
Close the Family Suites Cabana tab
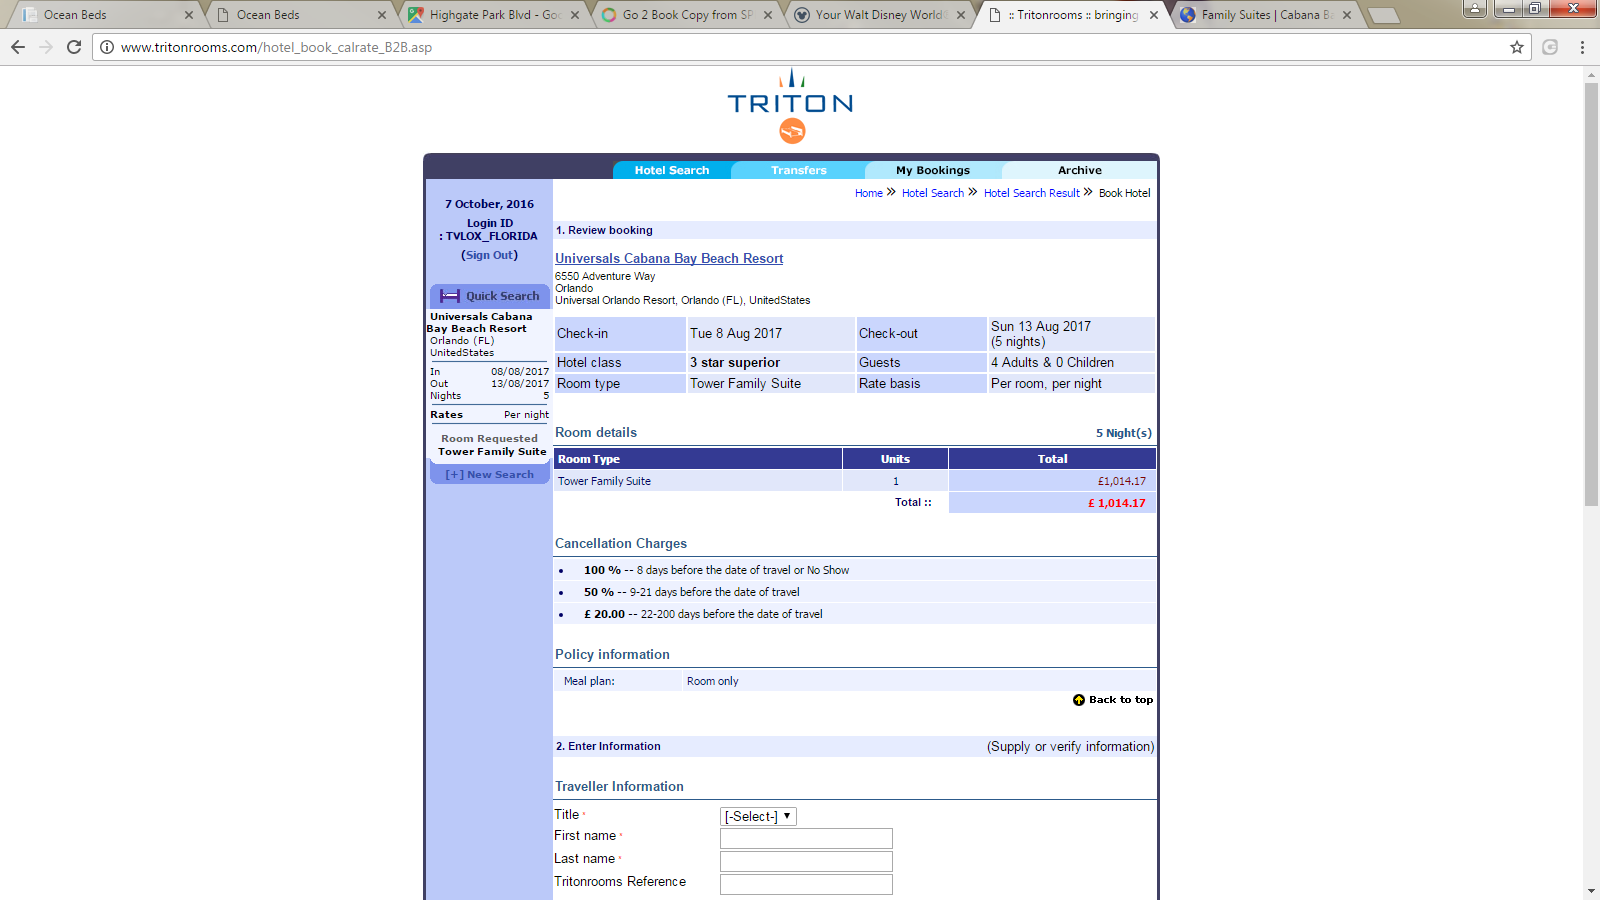click(1347, 15)
